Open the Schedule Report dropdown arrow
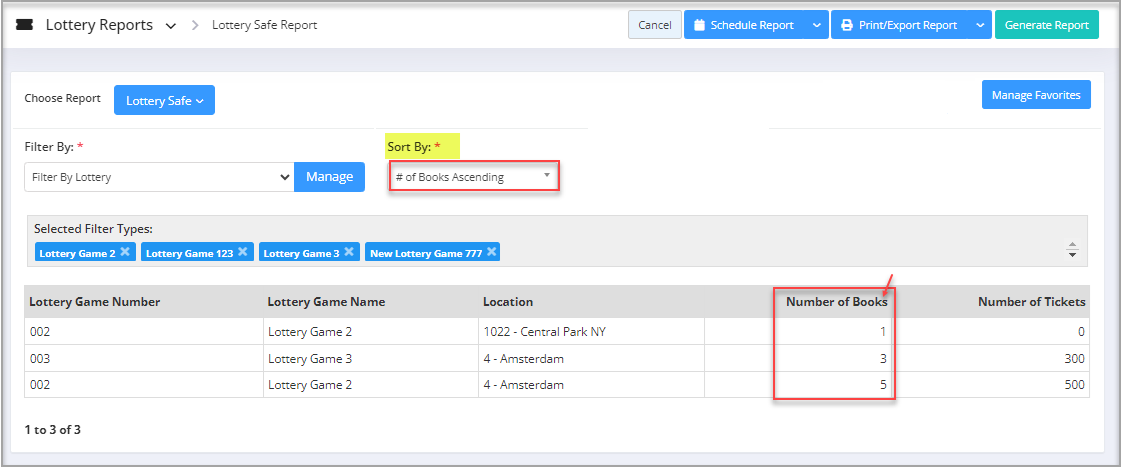 click(x=817, y=25)
